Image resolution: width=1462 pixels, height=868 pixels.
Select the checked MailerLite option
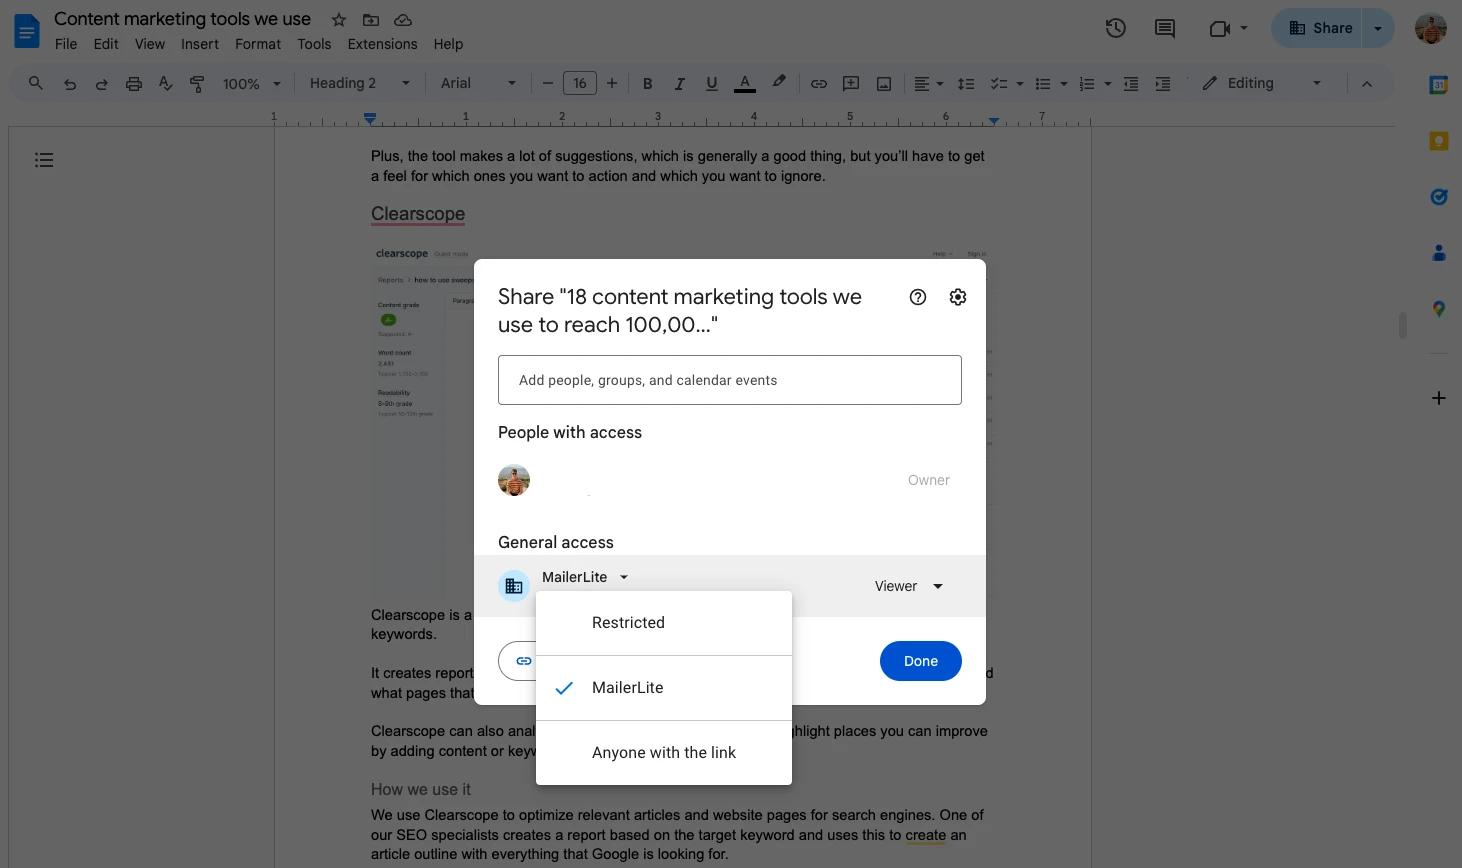click(x=628, y=688)
